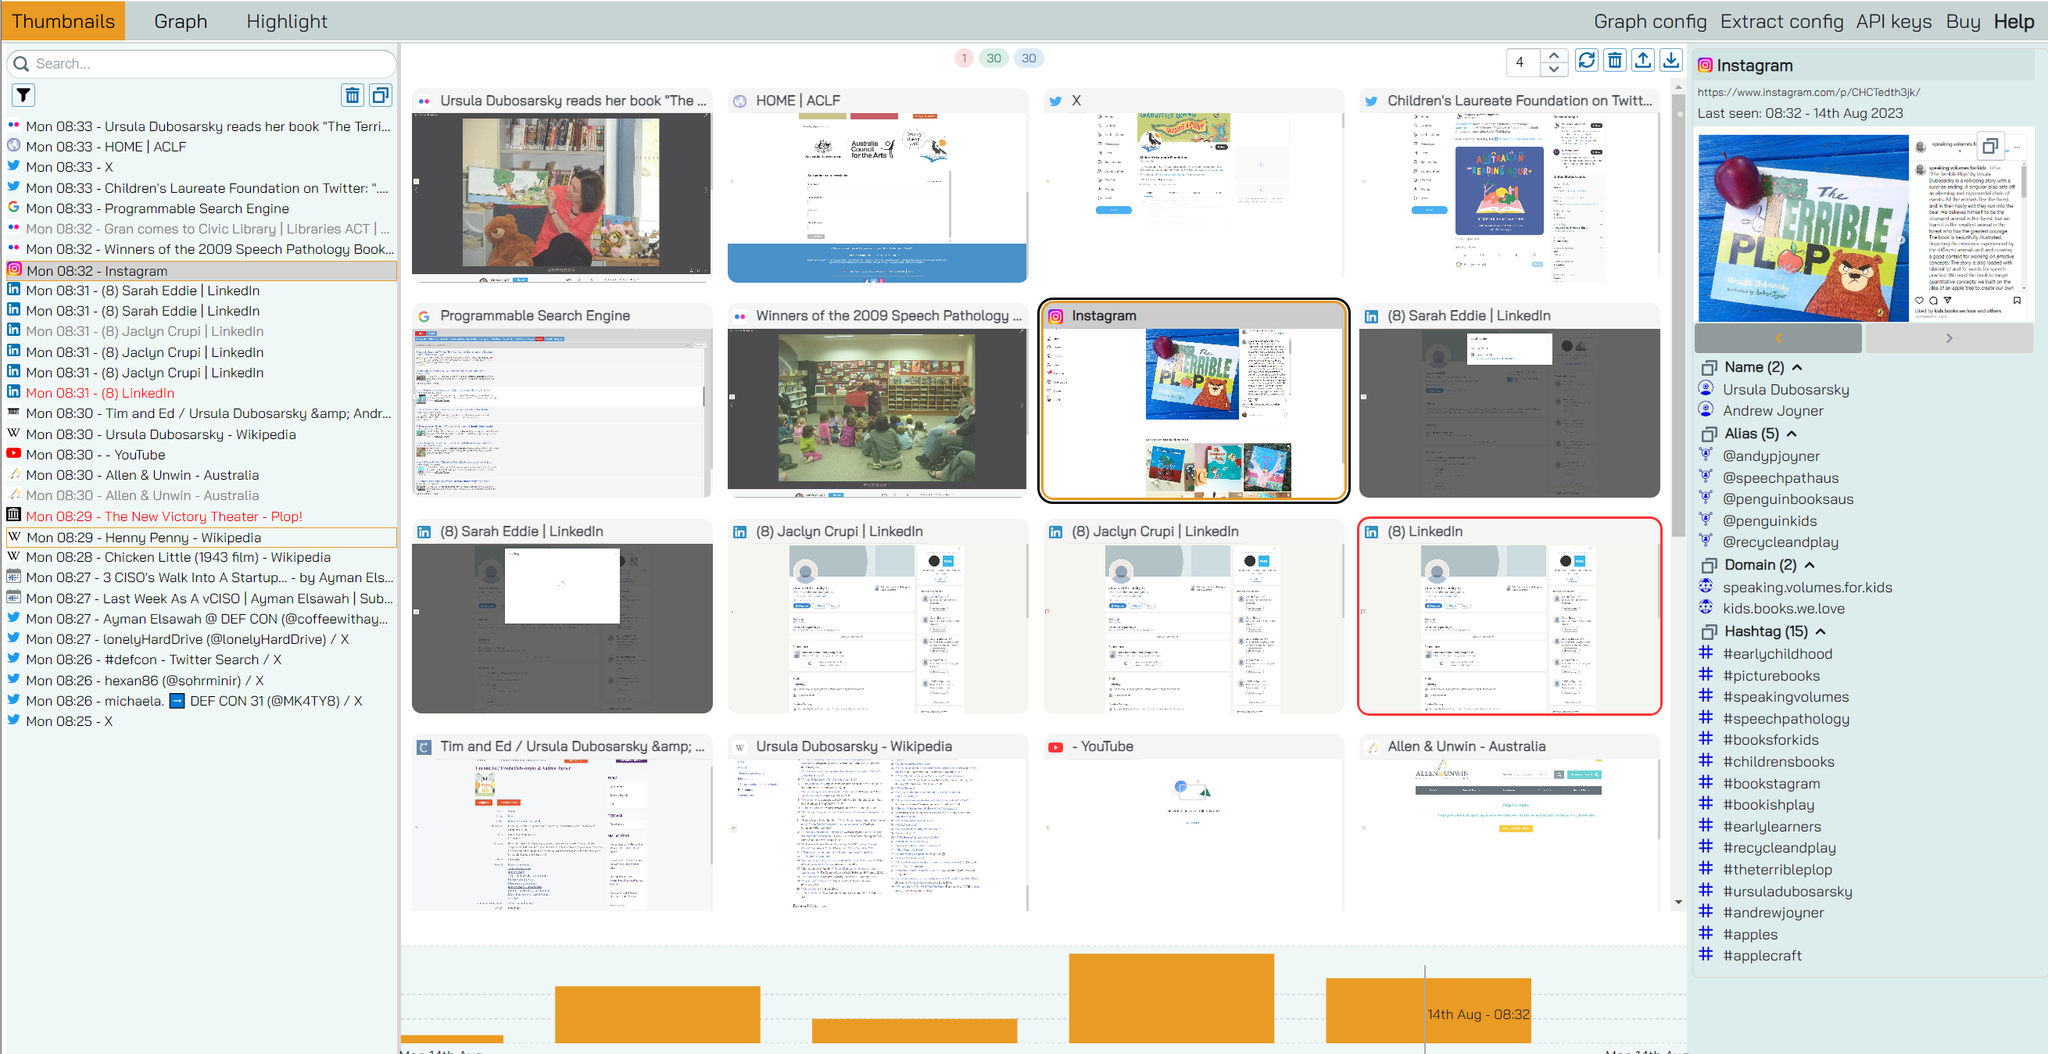Click copy icon over the Instagram preview image

[x=1990, y=146]
